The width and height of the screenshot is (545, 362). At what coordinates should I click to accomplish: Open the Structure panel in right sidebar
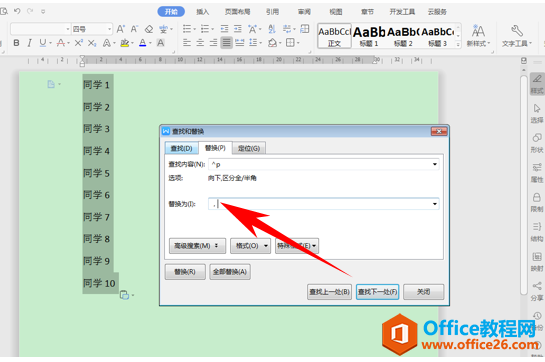537,232
